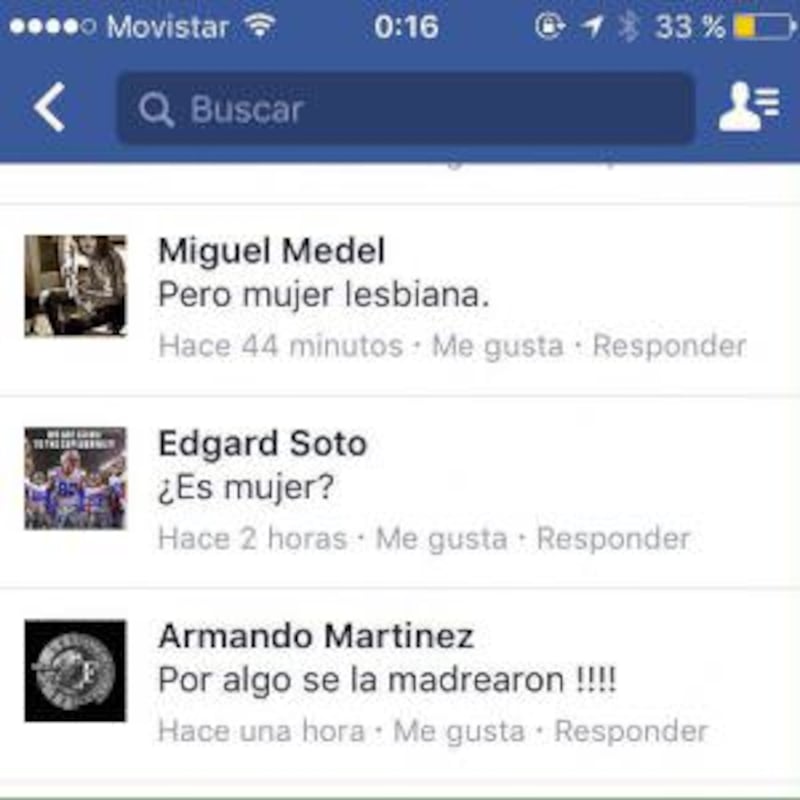Reply to Armando Martinez's comment
The height and width of the screenshot is (800, 800).
click(631, 731)
